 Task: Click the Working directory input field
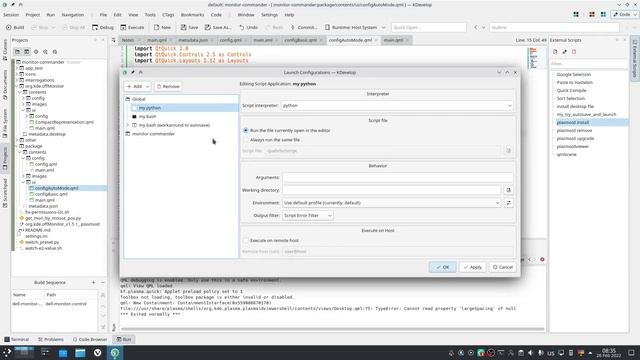[391, 190]
